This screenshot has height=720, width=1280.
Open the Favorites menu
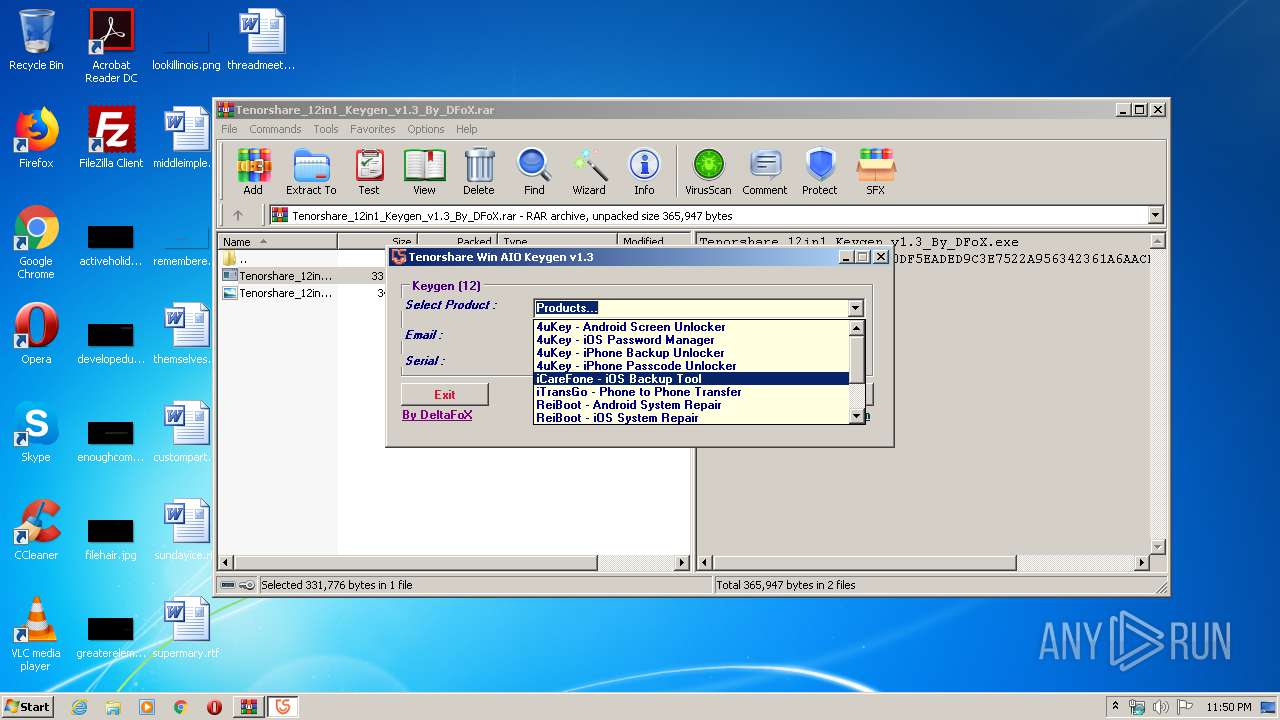tap(372, 129)
